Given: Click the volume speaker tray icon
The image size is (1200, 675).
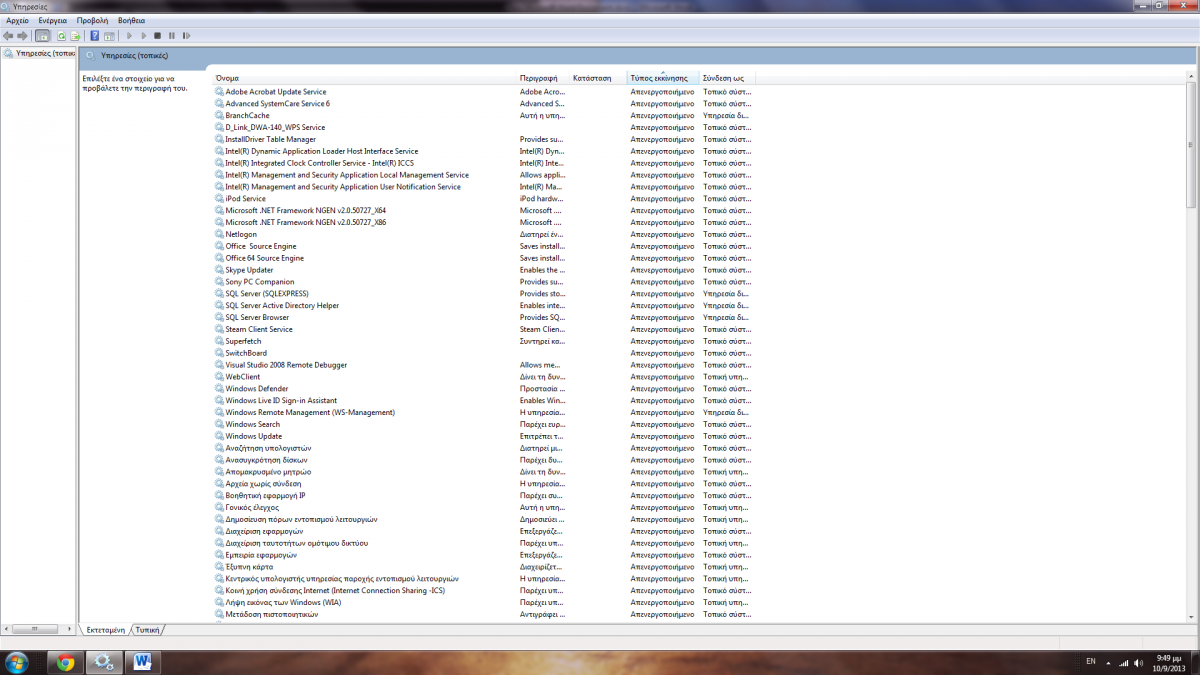Looking at the screenshot, I should click(x=1137, y=662).
